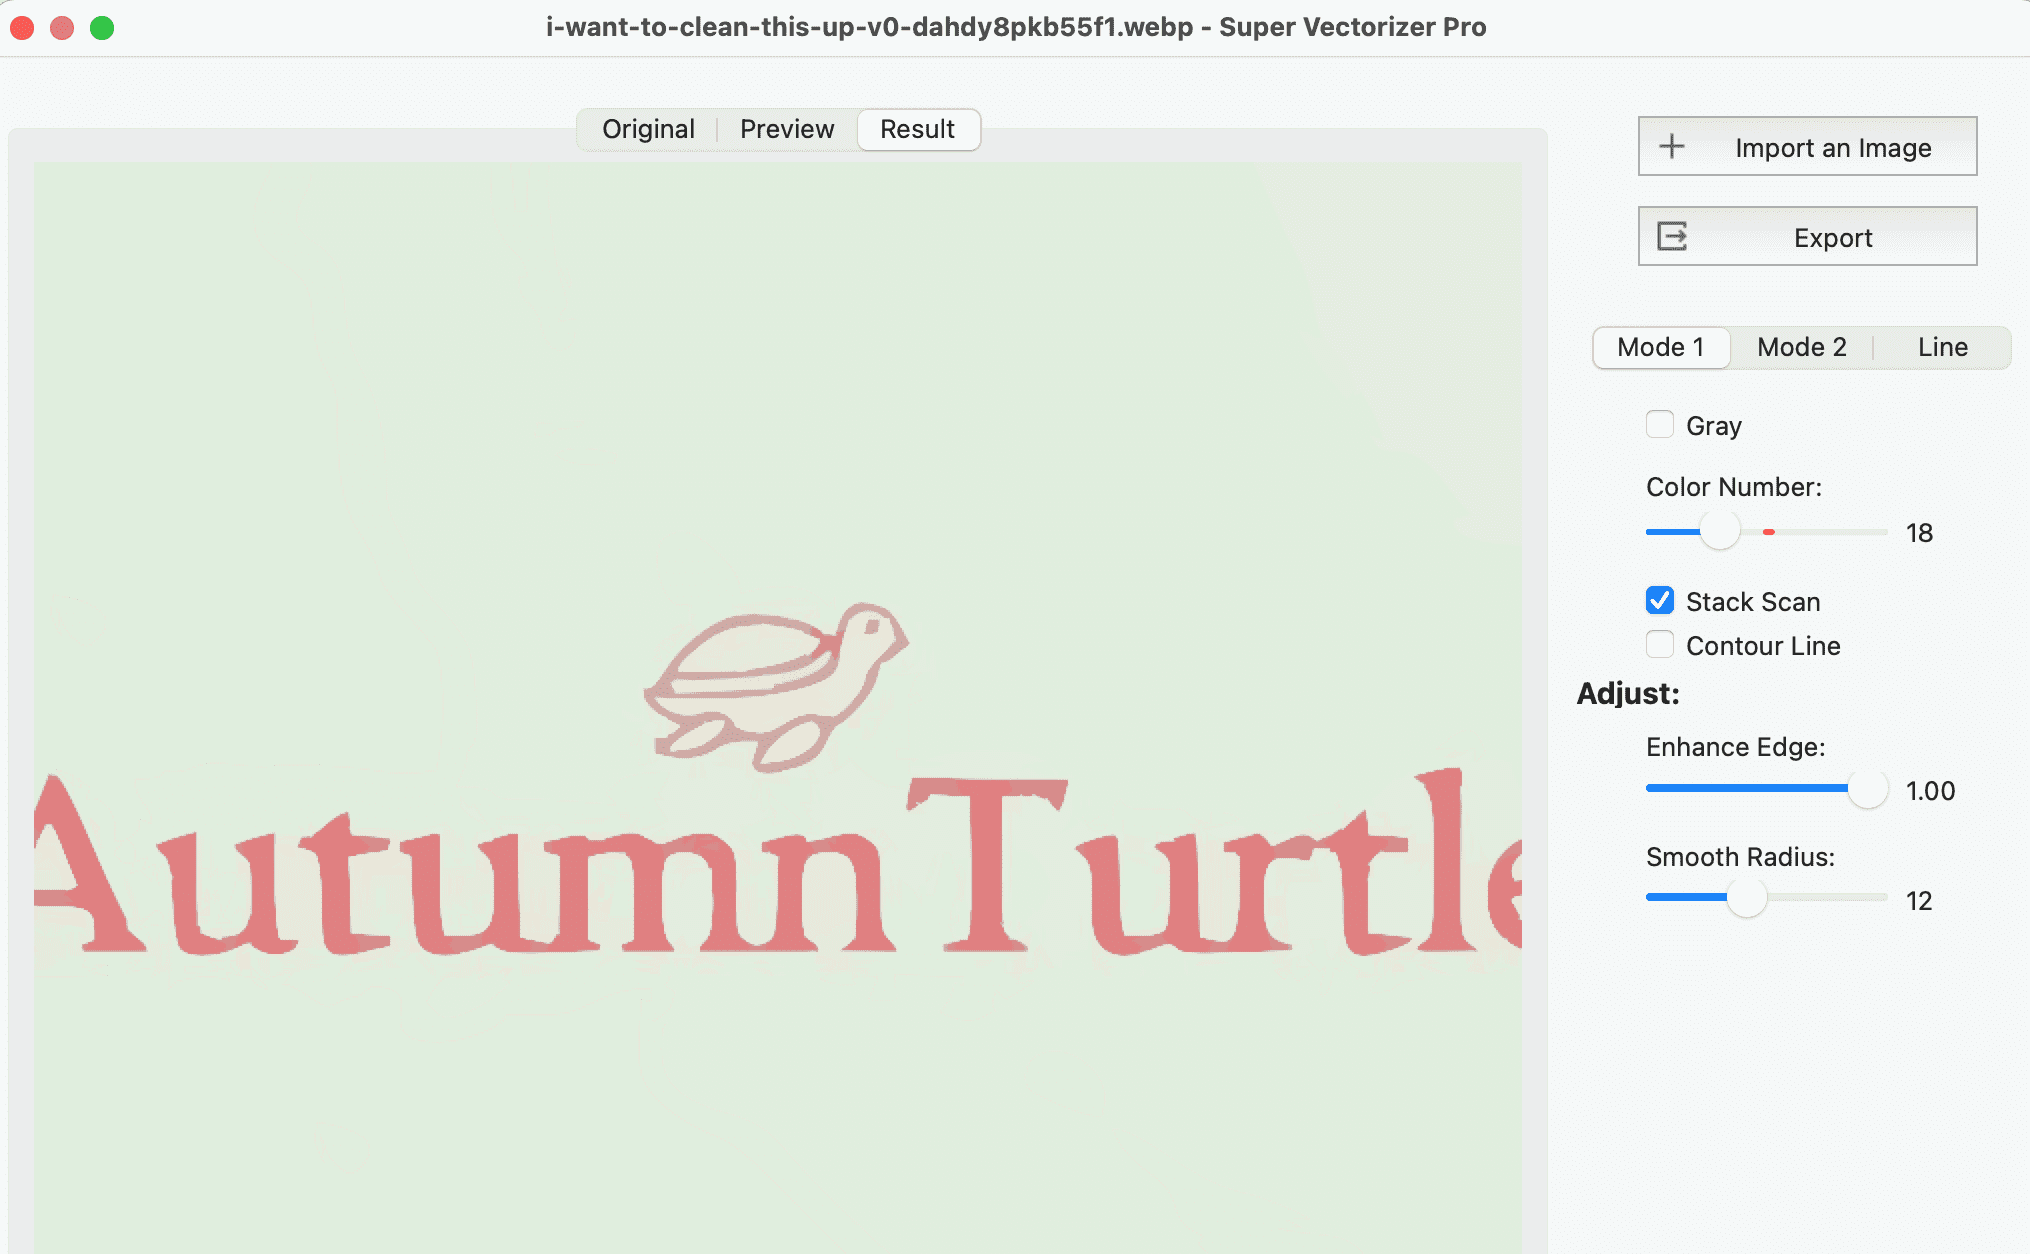This screenshot has width=2030, height=1254.
Task: Switch to the Original view tab
Action: pyautogui.click(x=648, y=129)
